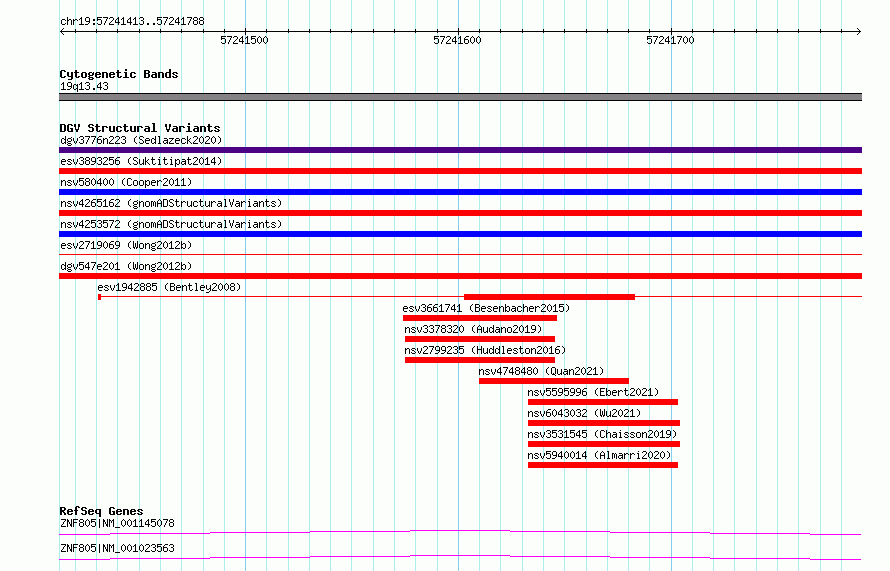Select the dark purple dgv3776n223 variant bar

pyautogui.click(x=460, y=150)
